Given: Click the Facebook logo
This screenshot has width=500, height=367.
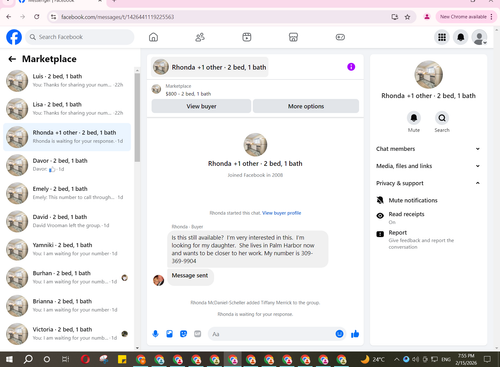Looking at the screenshot, I should point(14,37).
